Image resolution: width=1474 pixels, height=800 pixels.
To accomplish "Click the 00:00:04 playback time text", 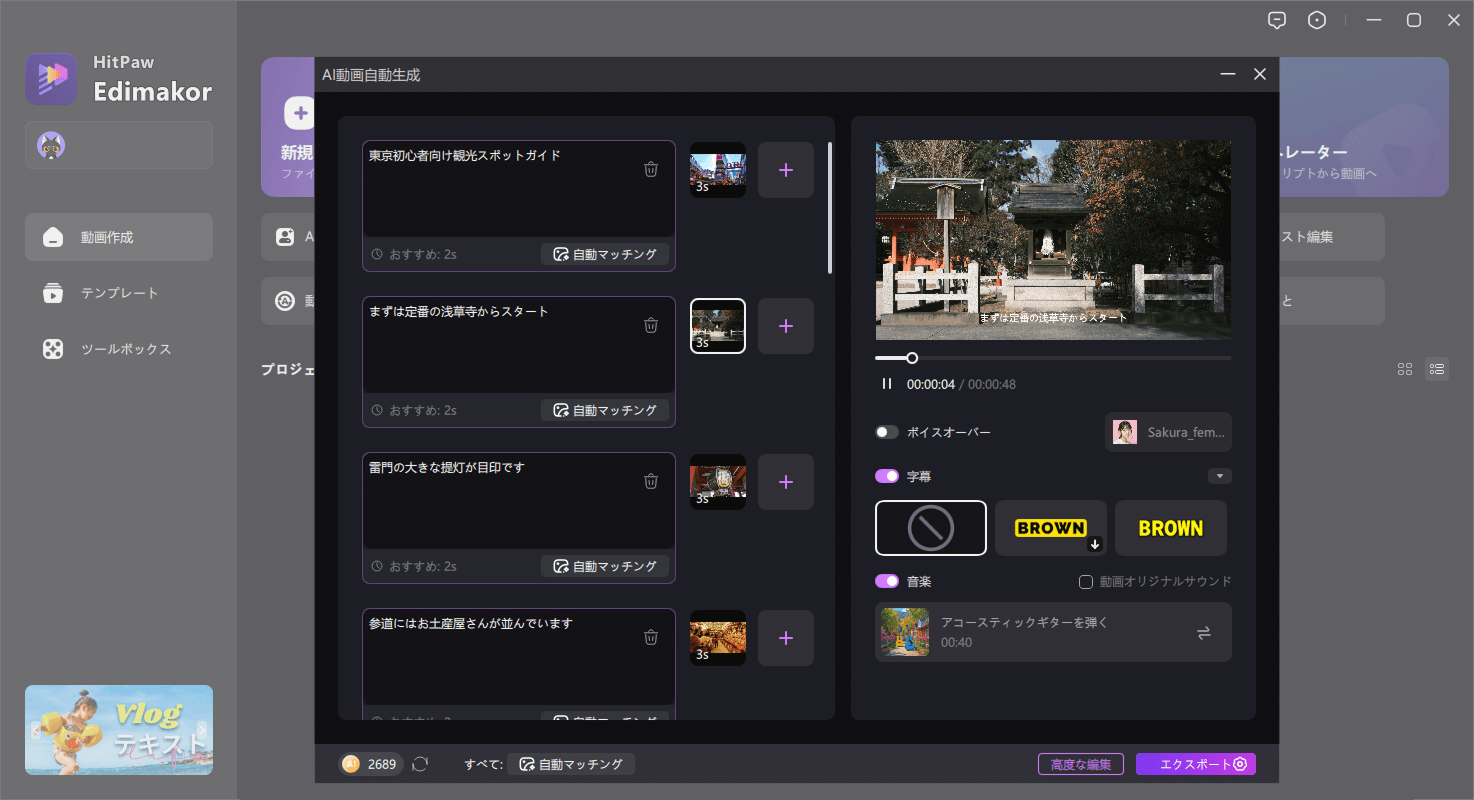I will pyautogui.click(x=931, y=384).
